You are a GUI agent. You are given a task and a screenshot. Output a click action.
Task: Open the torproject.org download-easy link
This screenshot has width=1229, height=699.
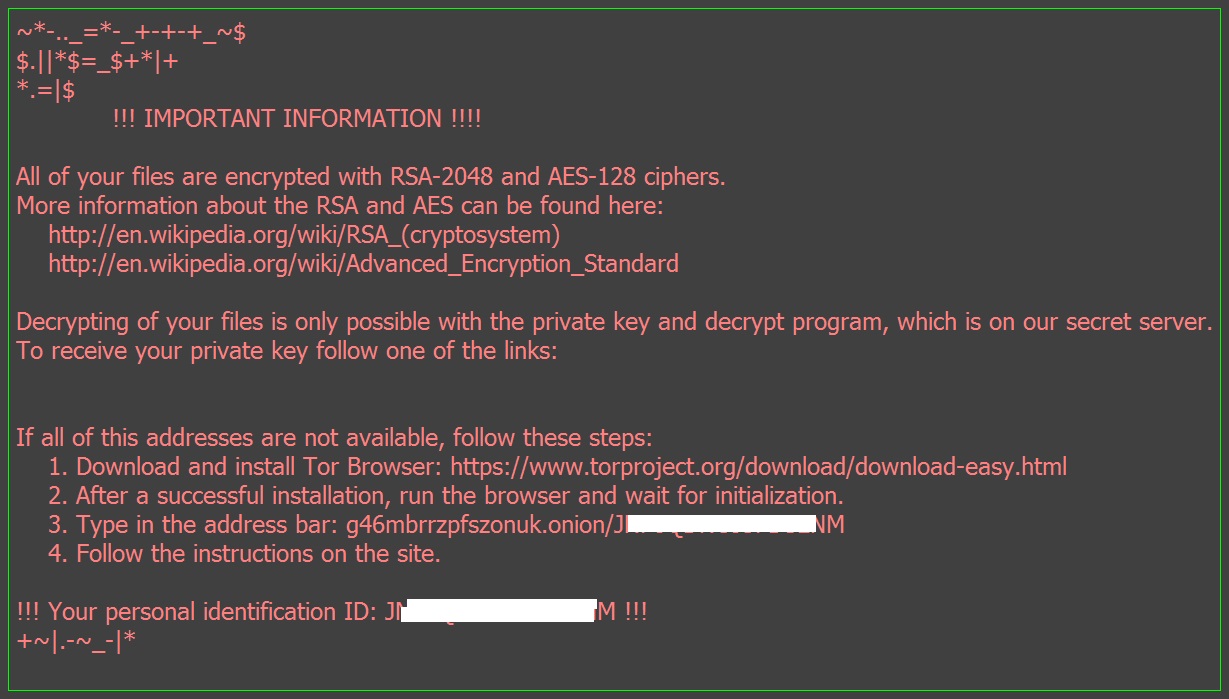[x=758, y=466]
